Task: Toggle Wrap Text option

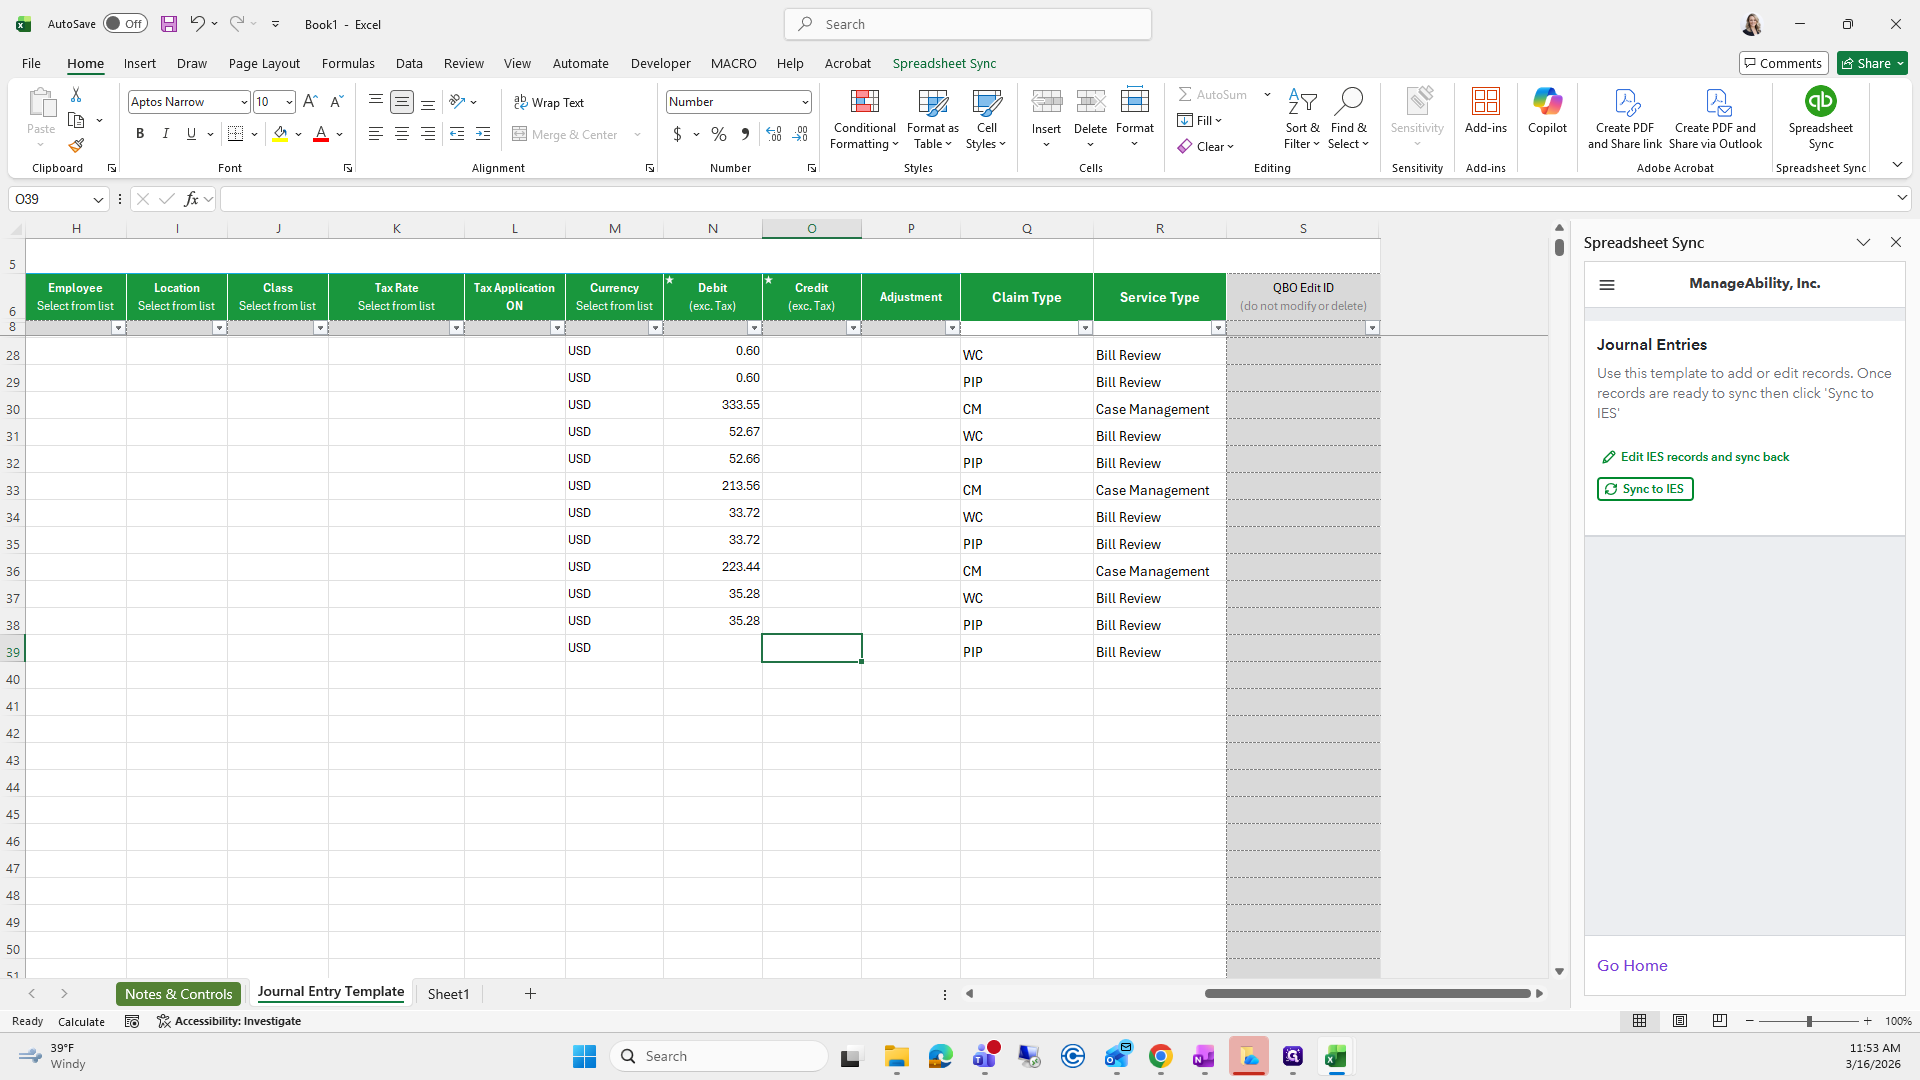Action: 549,102
